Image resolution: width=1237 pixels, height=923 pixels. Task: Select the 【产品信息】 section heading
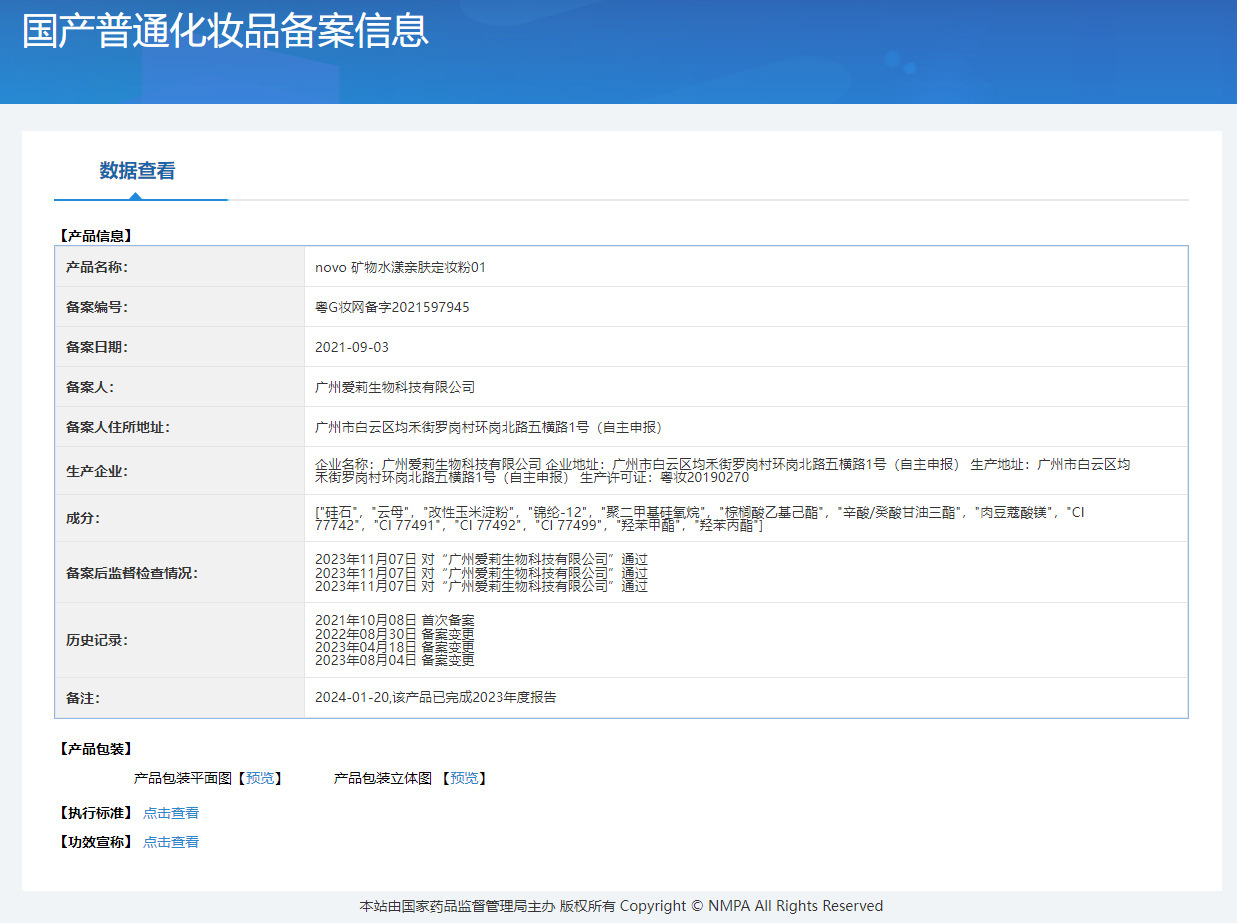(96, 236)
